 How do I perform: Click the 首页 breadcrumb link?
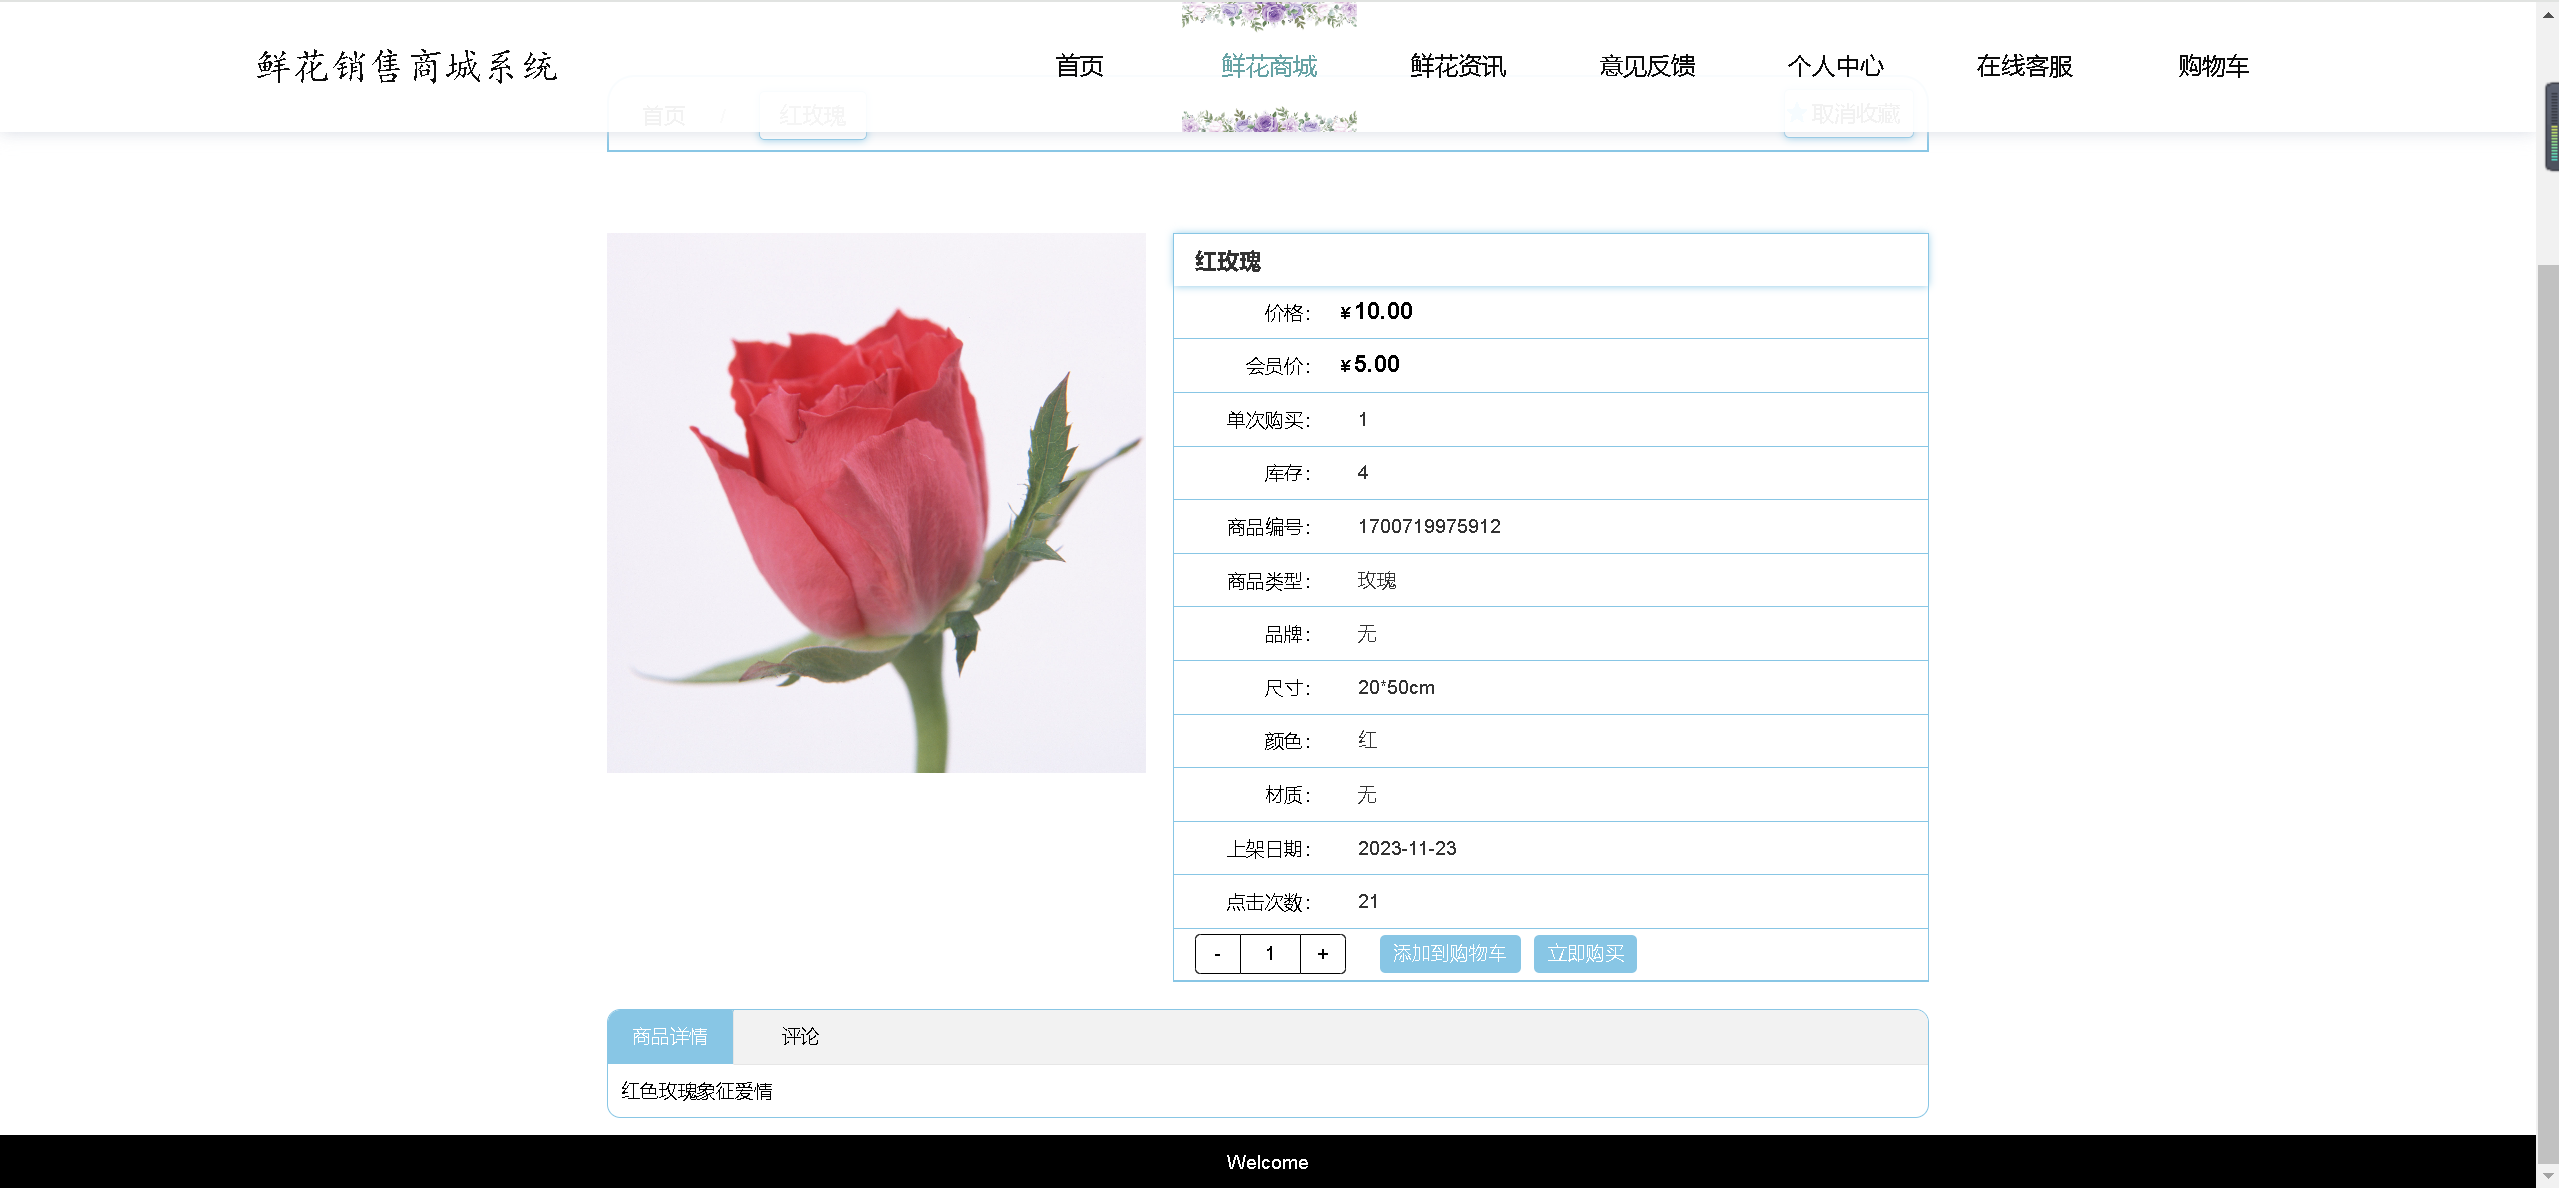(664, 115)
